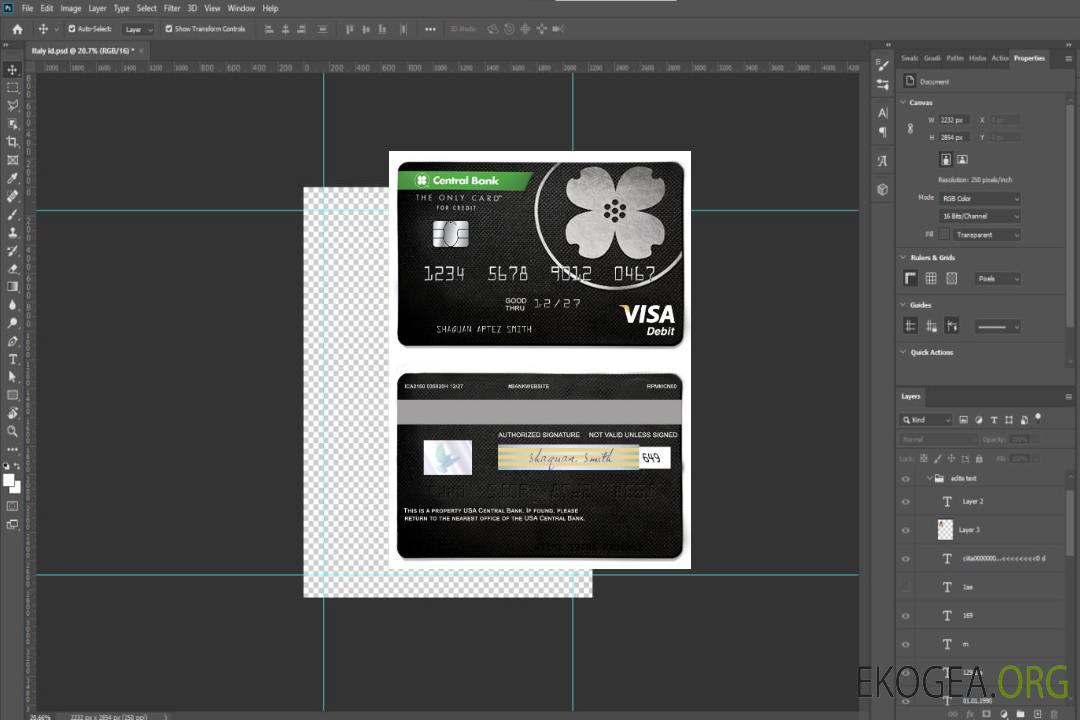Select the Eyedropper tool
1080x720 pixels.
coord(12,178)
